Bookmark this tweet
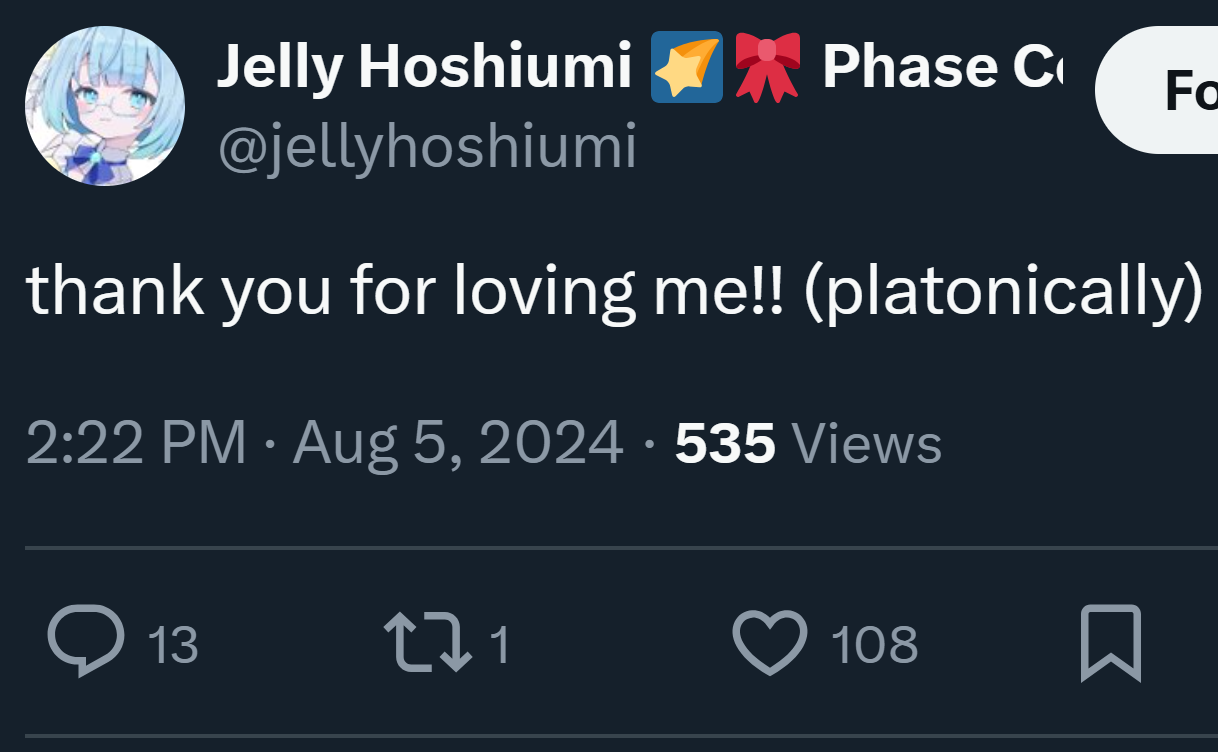This screenshot has width=1218, height=752. (x=1110, y=643)
